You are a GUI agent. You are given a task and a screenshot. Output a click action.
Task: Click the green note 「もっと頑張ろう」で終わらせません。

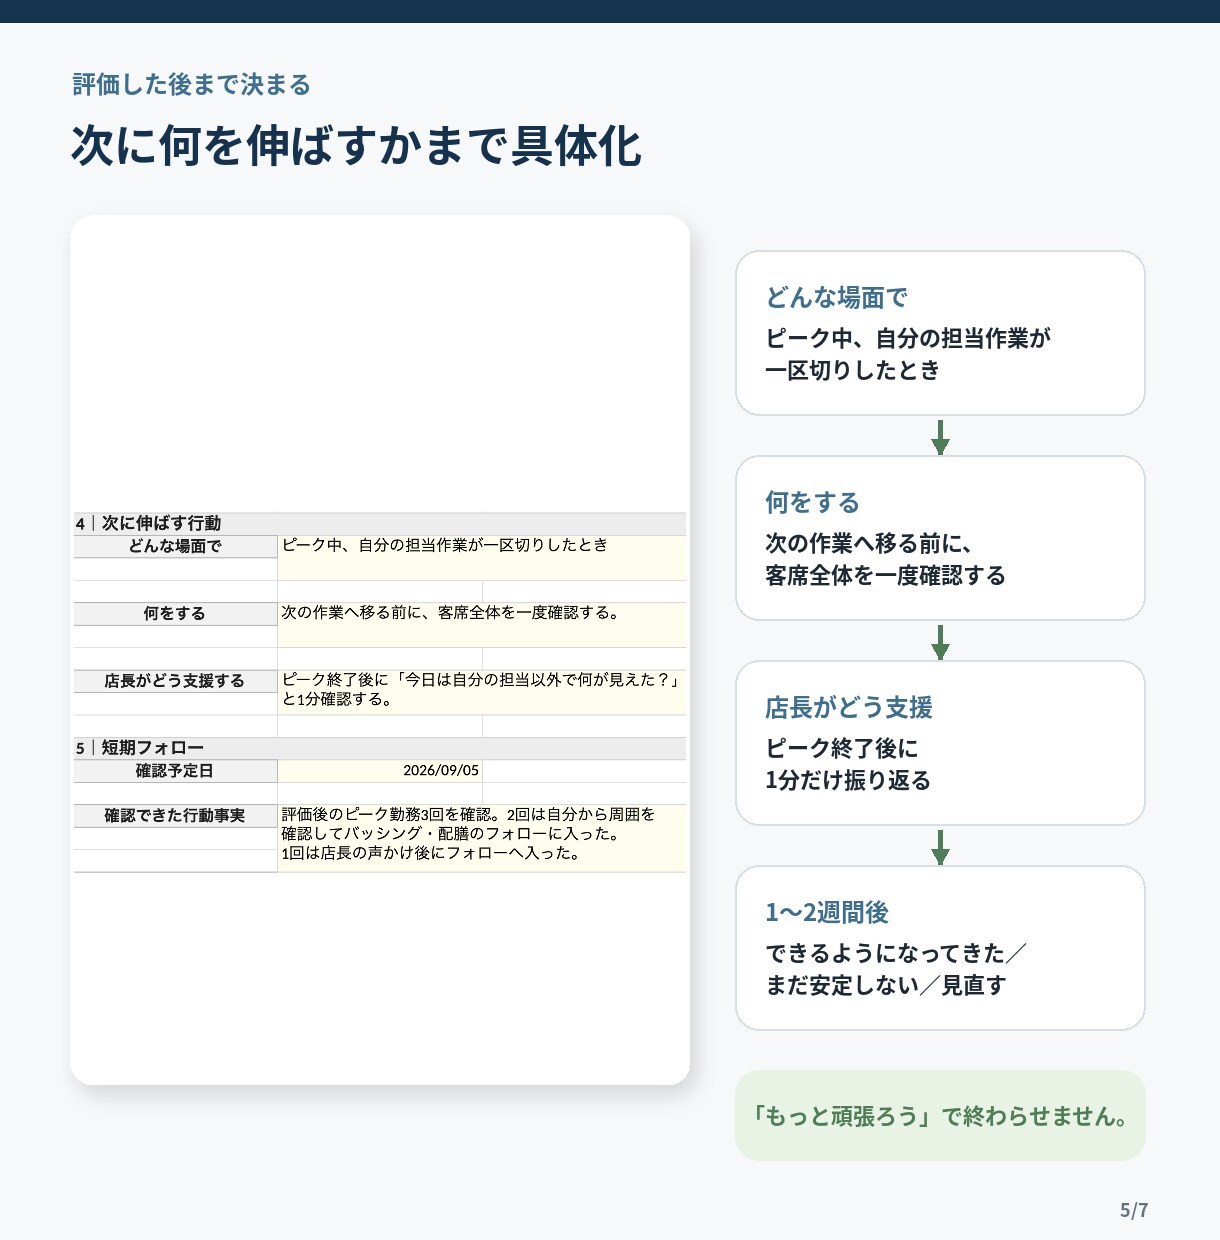coord(940,1116)
